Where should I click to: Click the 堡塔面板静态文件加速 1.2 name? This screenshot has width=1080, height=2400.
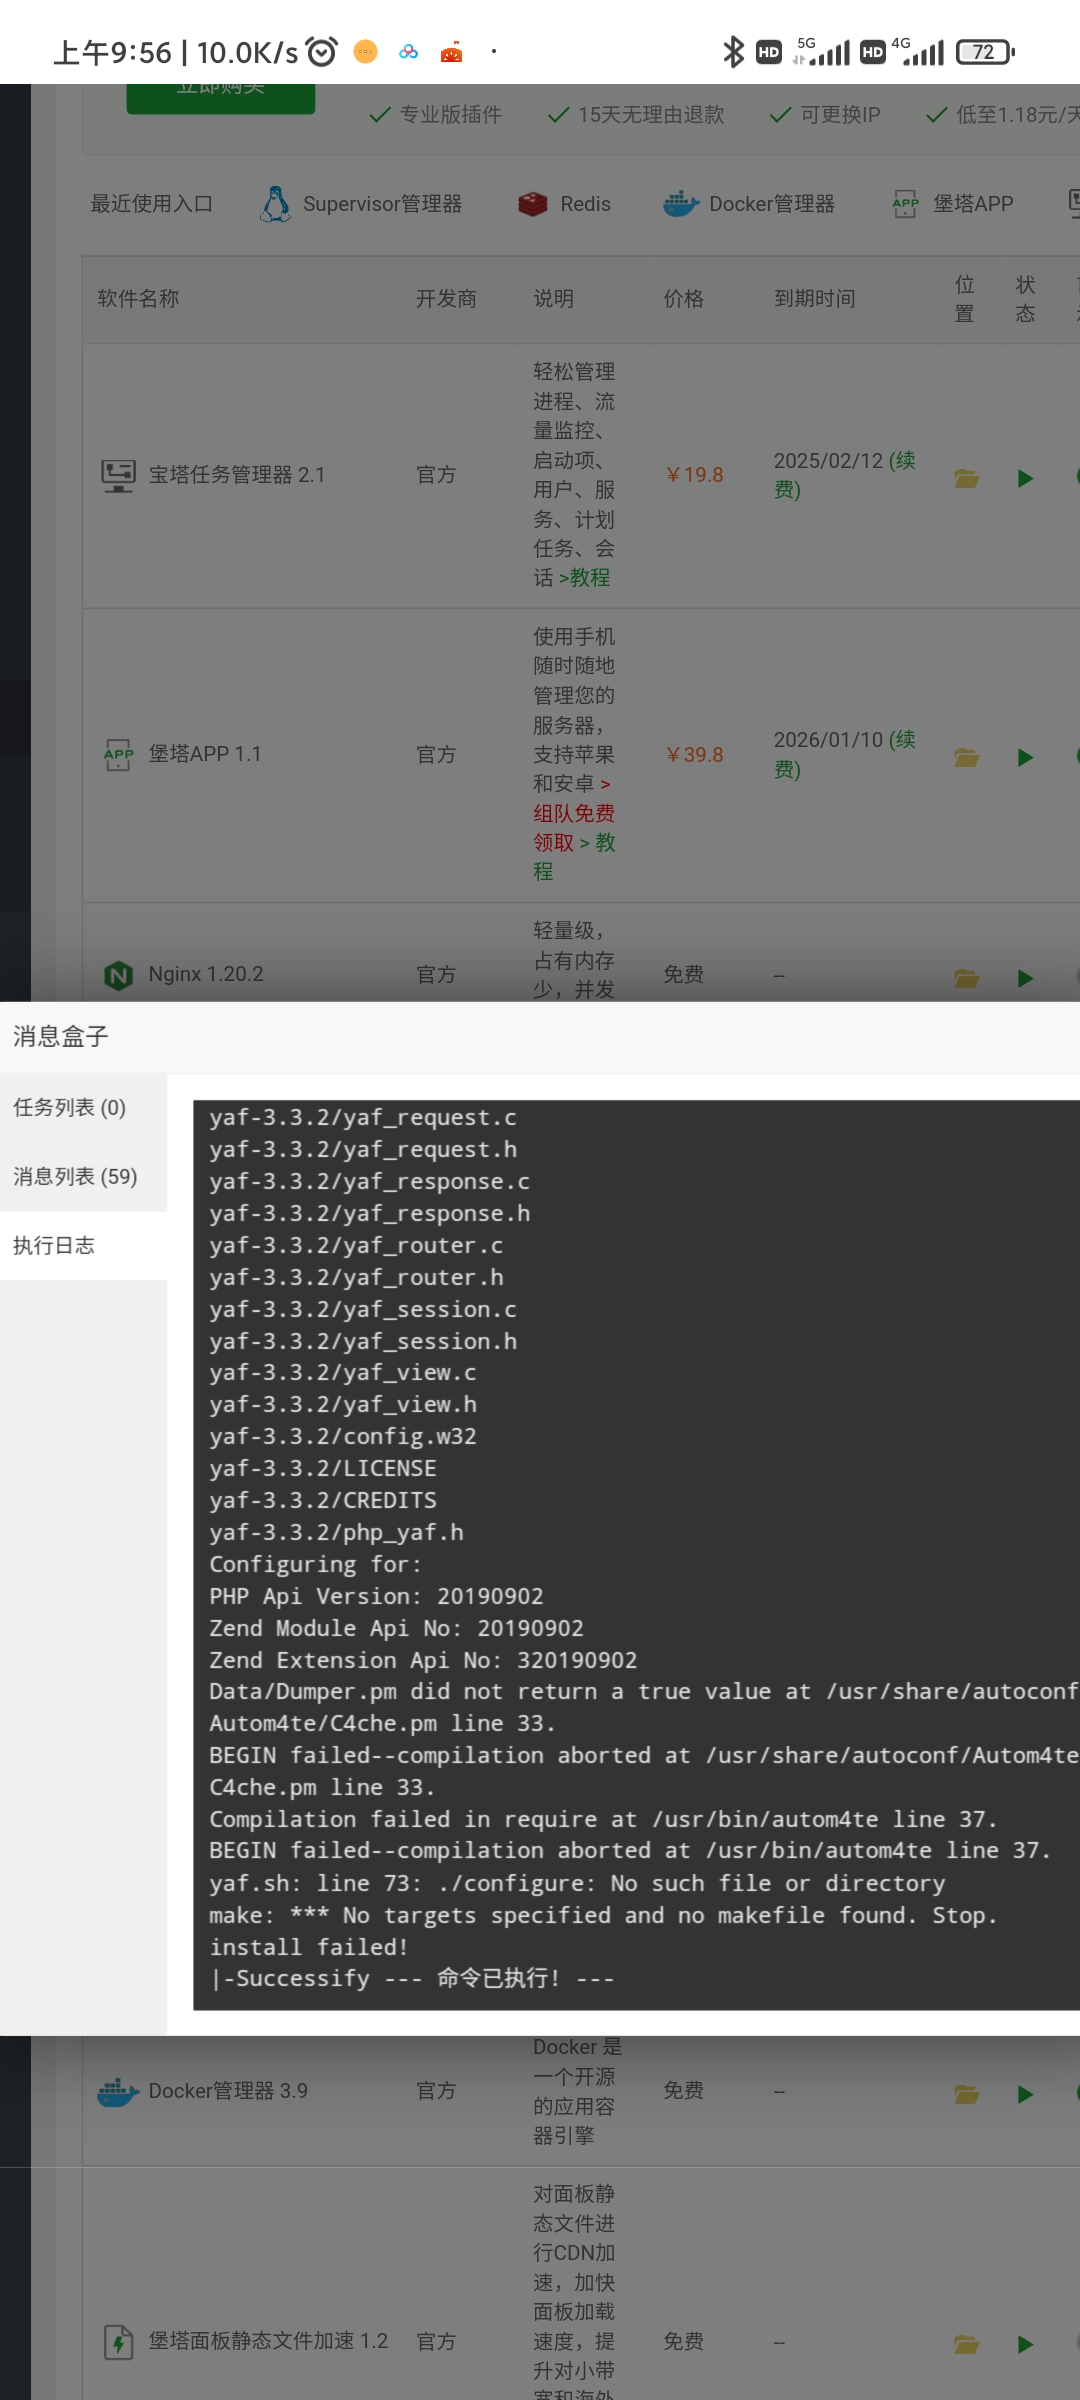268,2342
